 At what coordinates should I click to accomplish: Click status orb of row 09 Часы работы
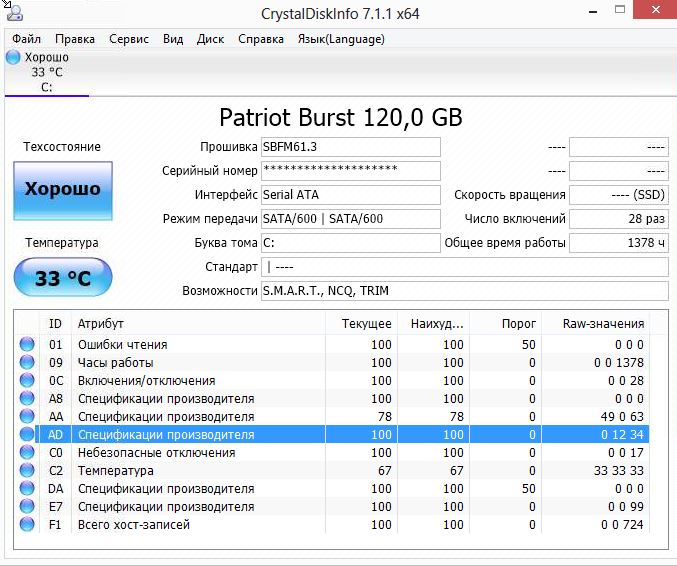[x=27, y=362]
